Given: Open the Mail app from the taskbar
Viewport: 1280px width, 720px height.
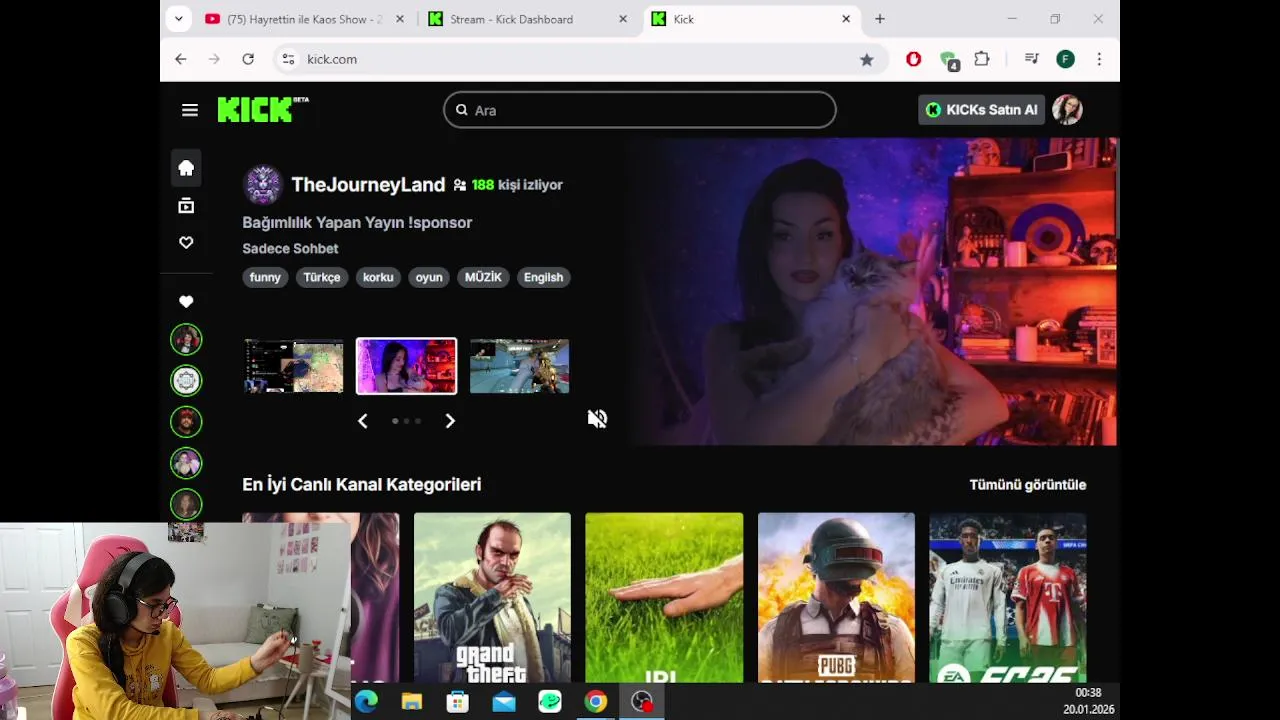Looking at the screenshot, I should [x=504, y=702].
